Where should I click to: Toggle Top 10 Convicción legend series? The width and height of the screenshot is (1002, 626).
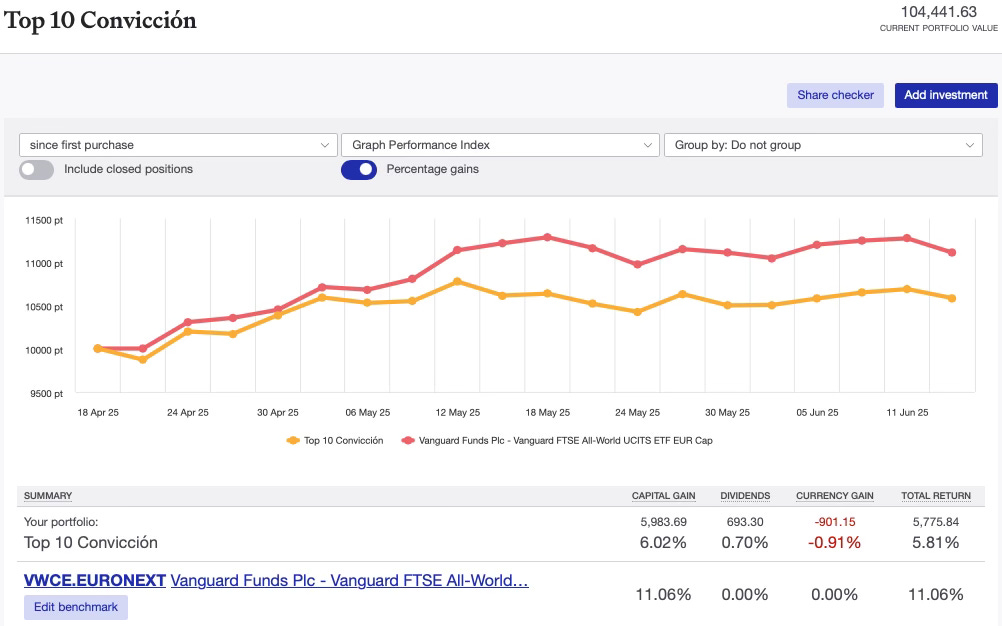335,441
